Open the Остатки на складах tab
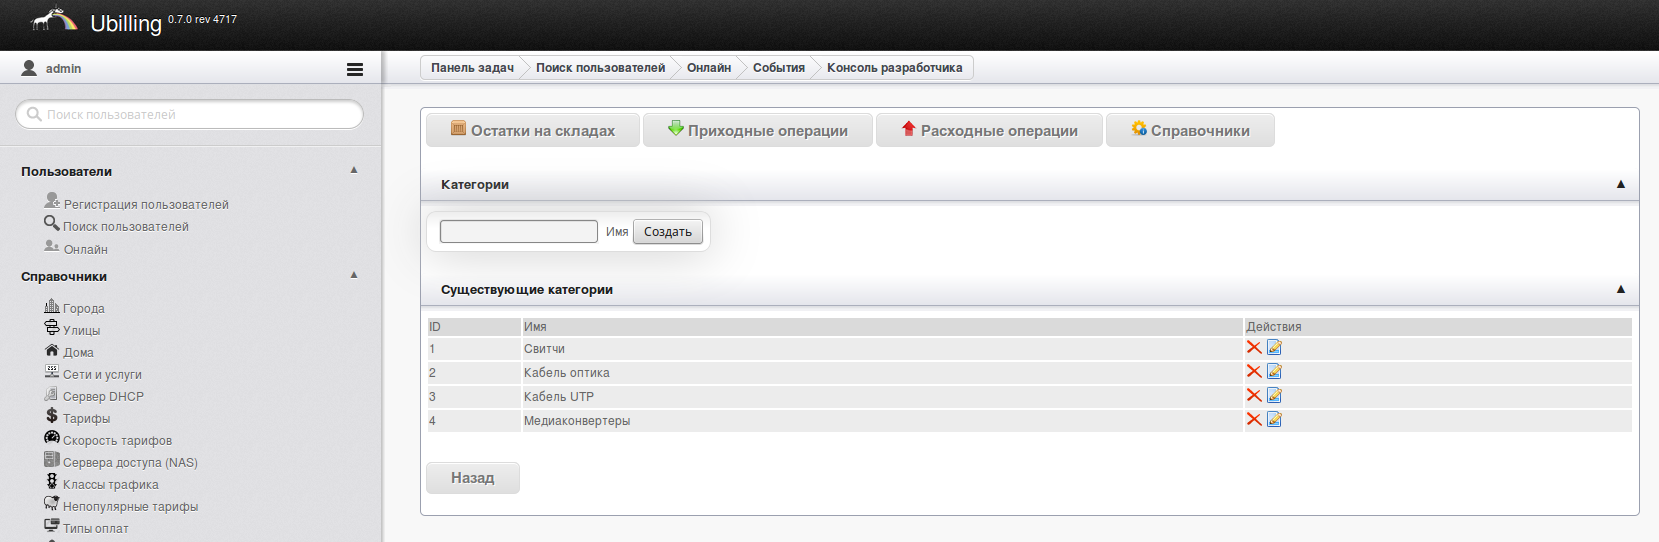The width and height of the screenshot is (1659, 542). [532, 131]
